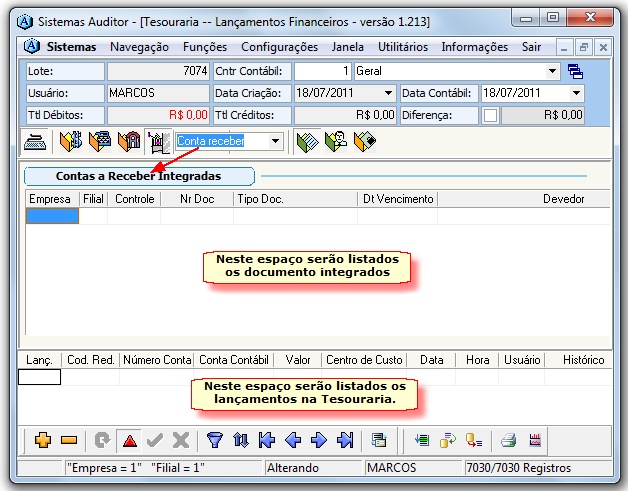
Task: Open the filter funnel icon
Action: [x=215, y=440]
